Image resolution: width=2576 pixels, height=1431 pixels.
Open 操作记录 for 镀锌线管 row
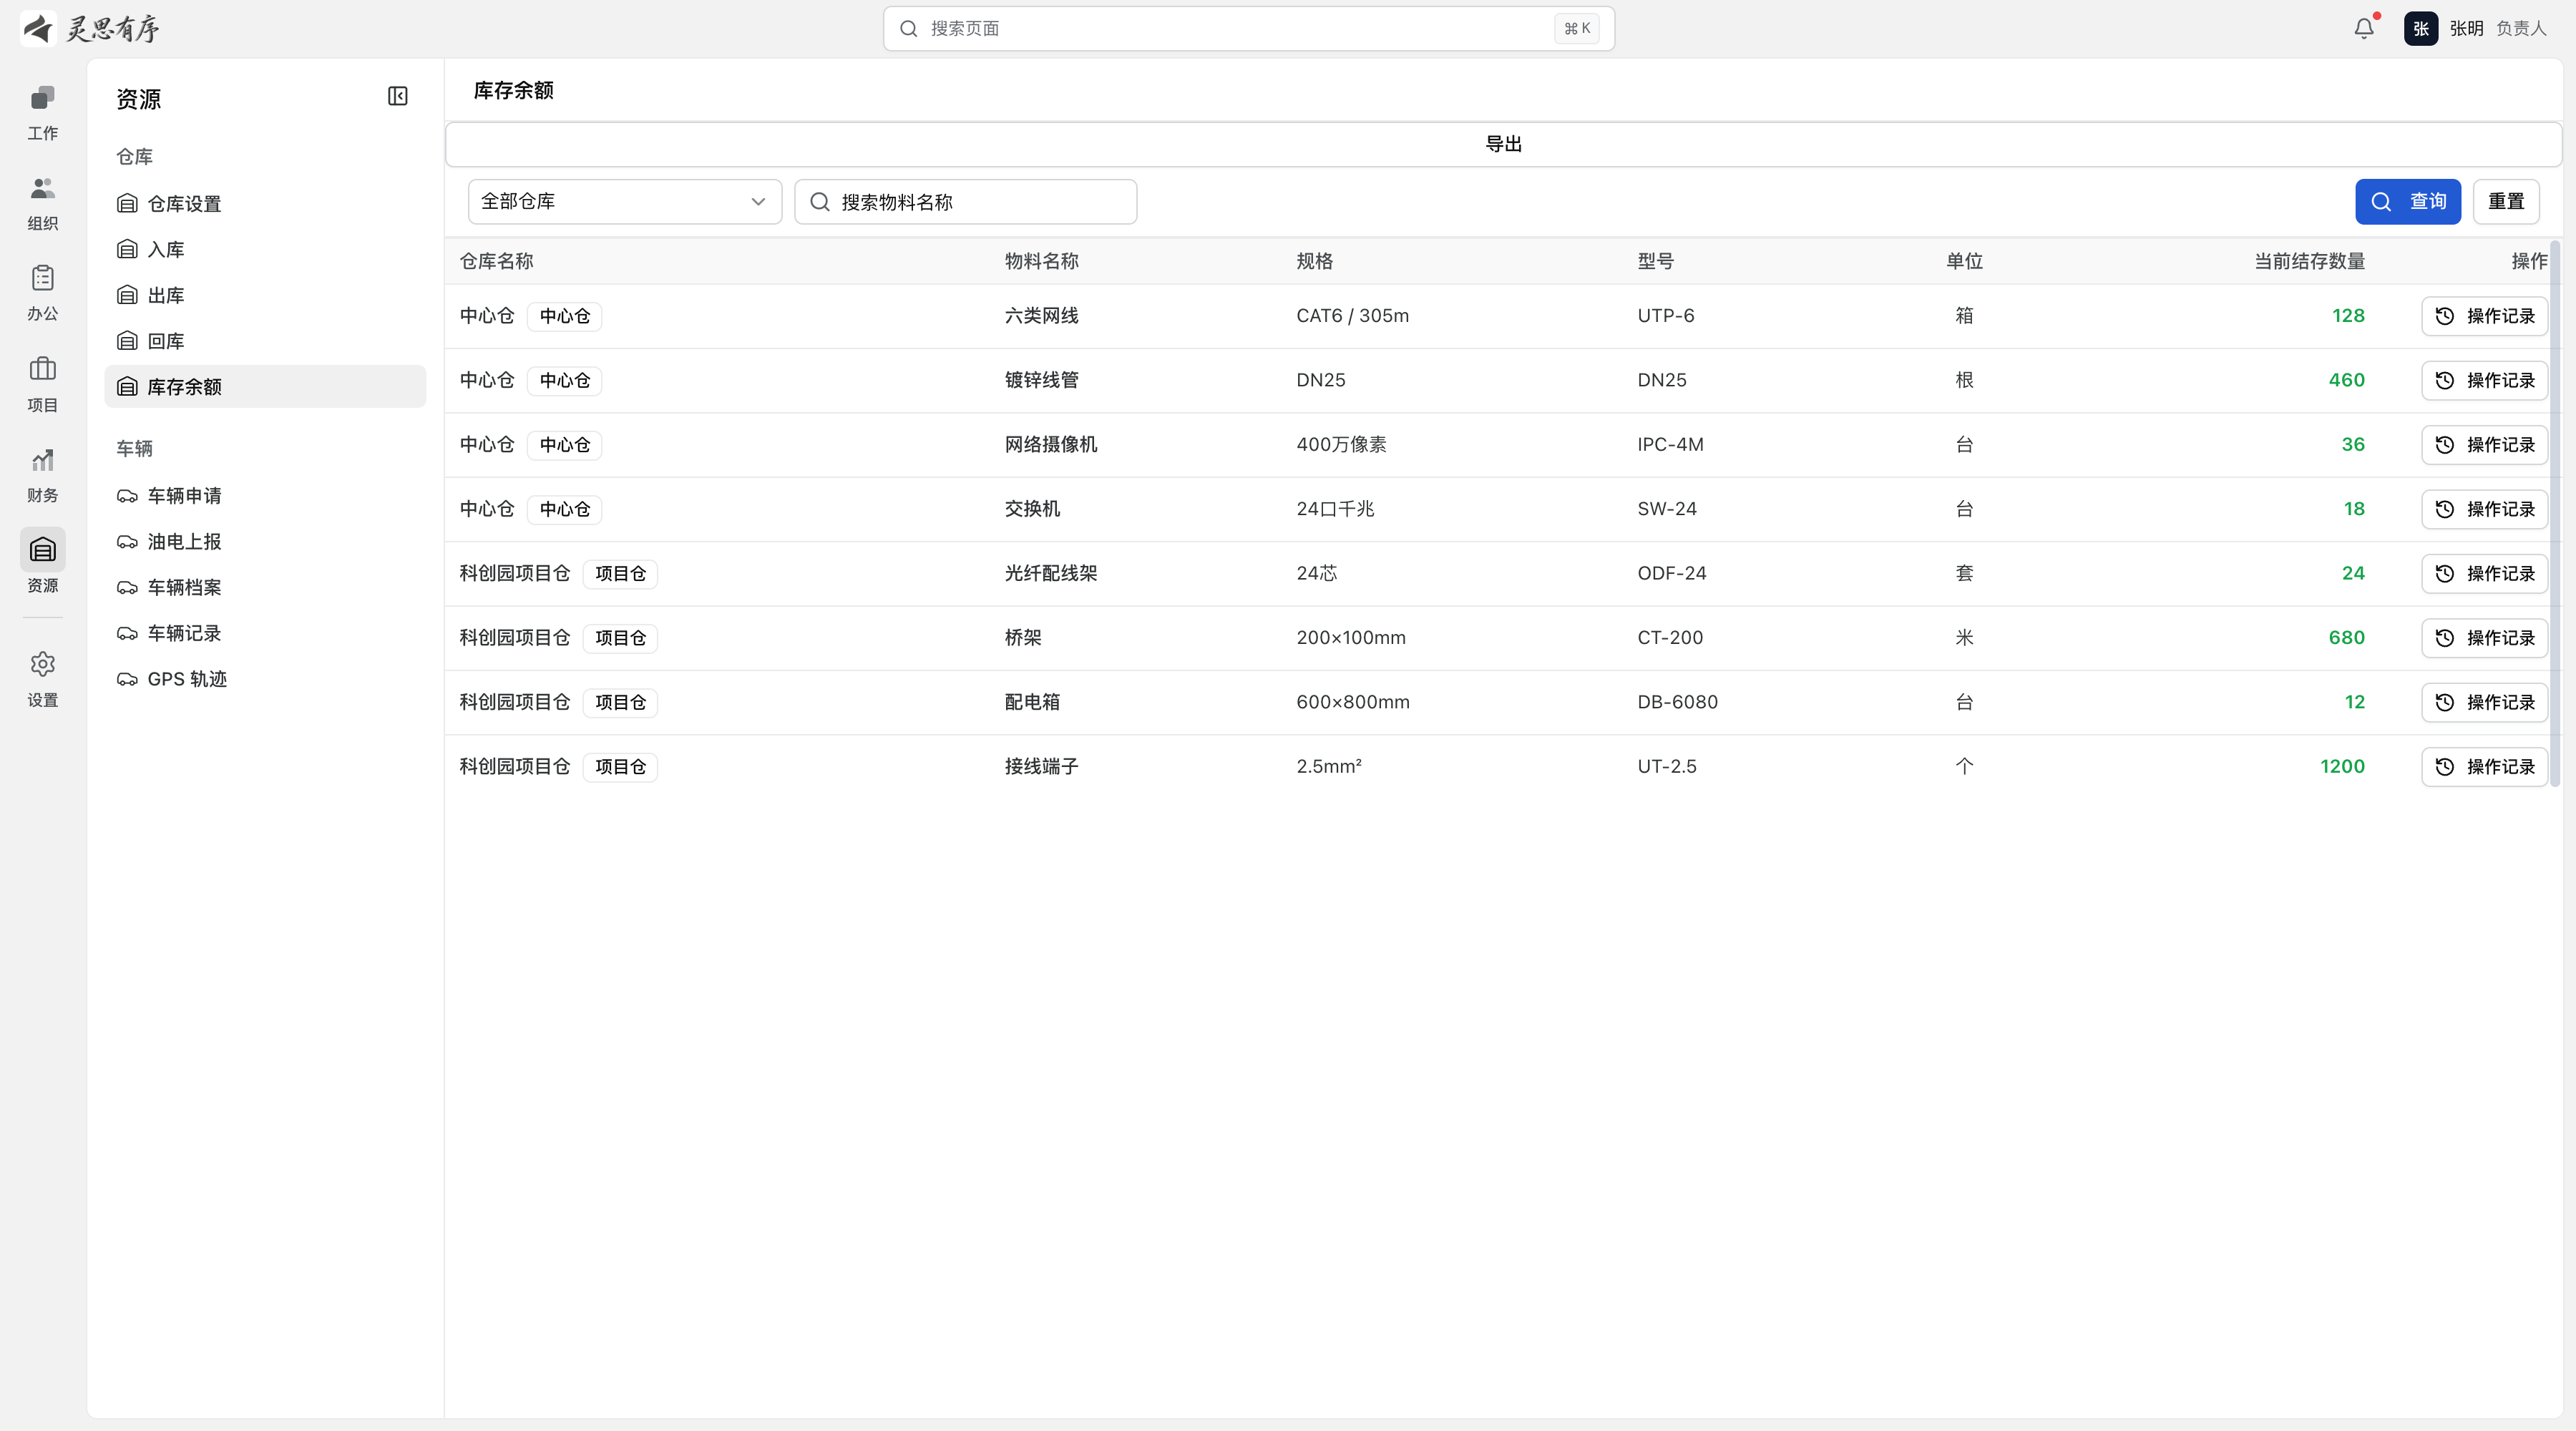tap(2484, 380)
